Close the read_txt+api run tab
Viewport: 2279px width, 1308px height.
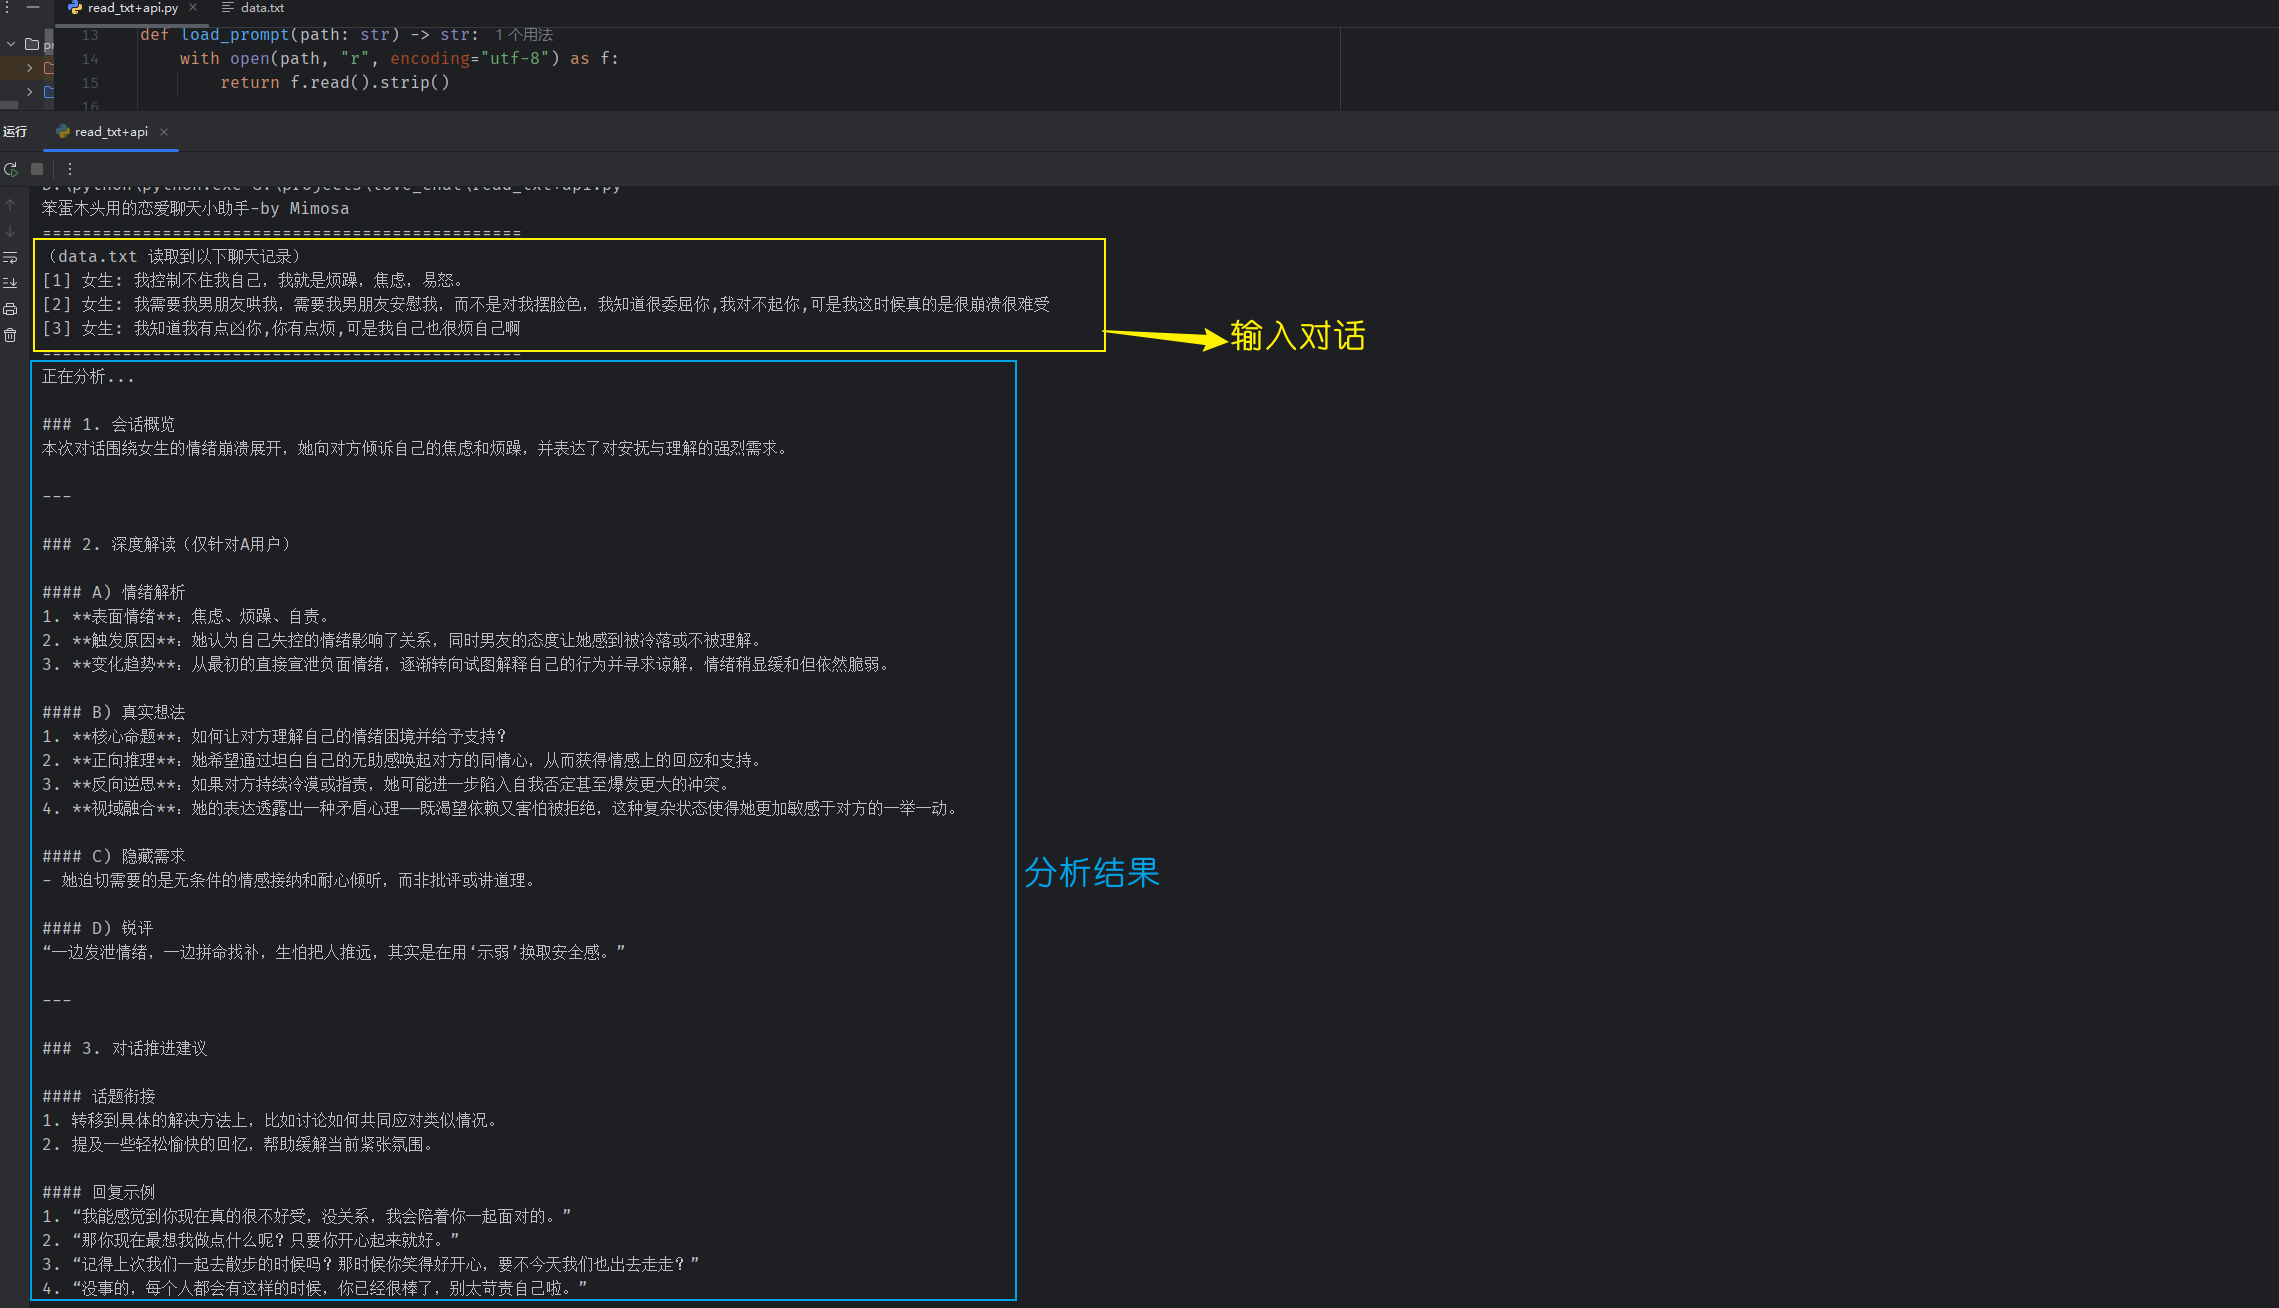tap(164, 132)
